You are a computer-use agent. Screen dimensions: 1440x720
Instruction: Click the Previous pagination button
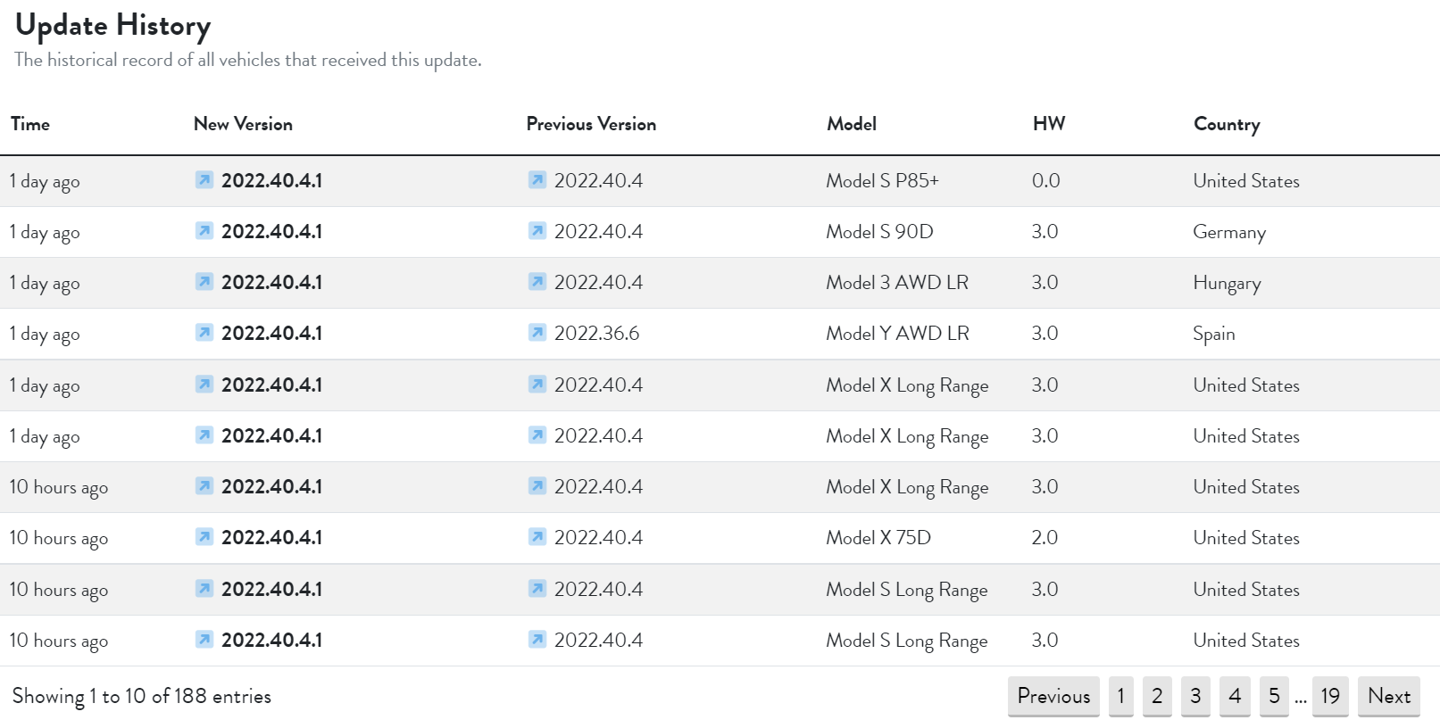coord(1053,696)
